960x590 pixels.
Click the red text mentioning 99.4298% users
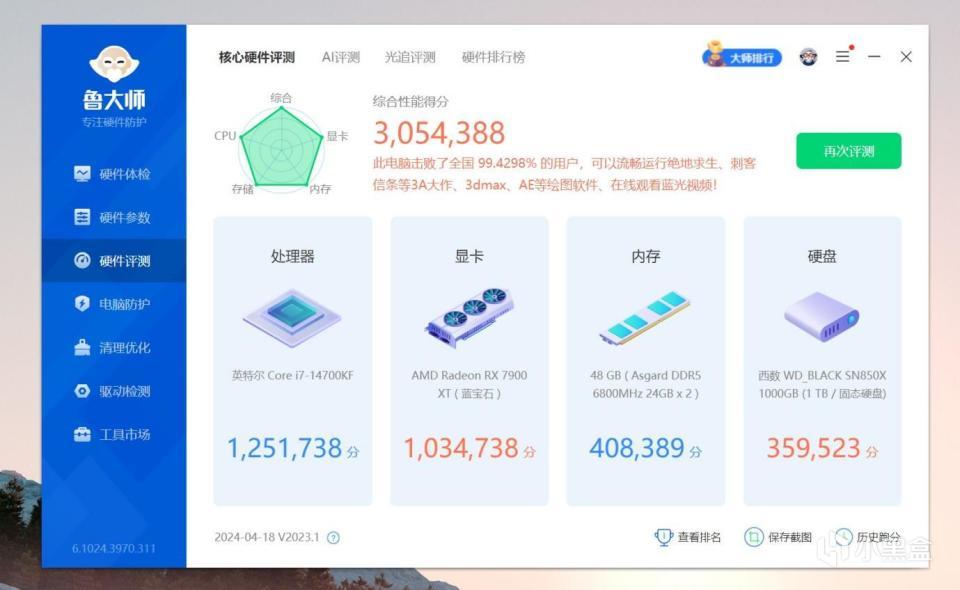coord(564,174)
